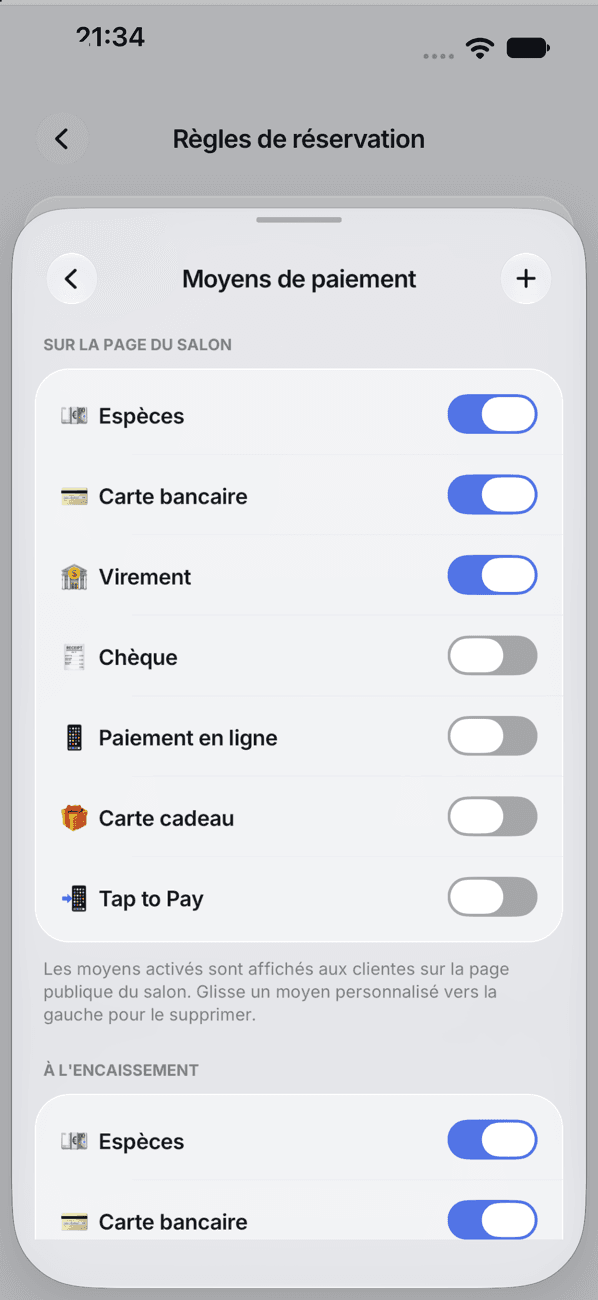Enable the Chèque toggle

pos(492,656)
